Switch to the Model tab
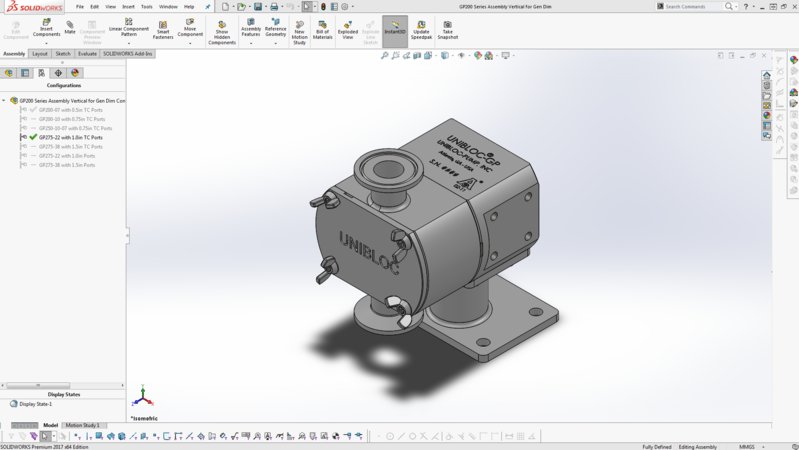The height and width of the screenshot is (450, 799). [50, 425]
